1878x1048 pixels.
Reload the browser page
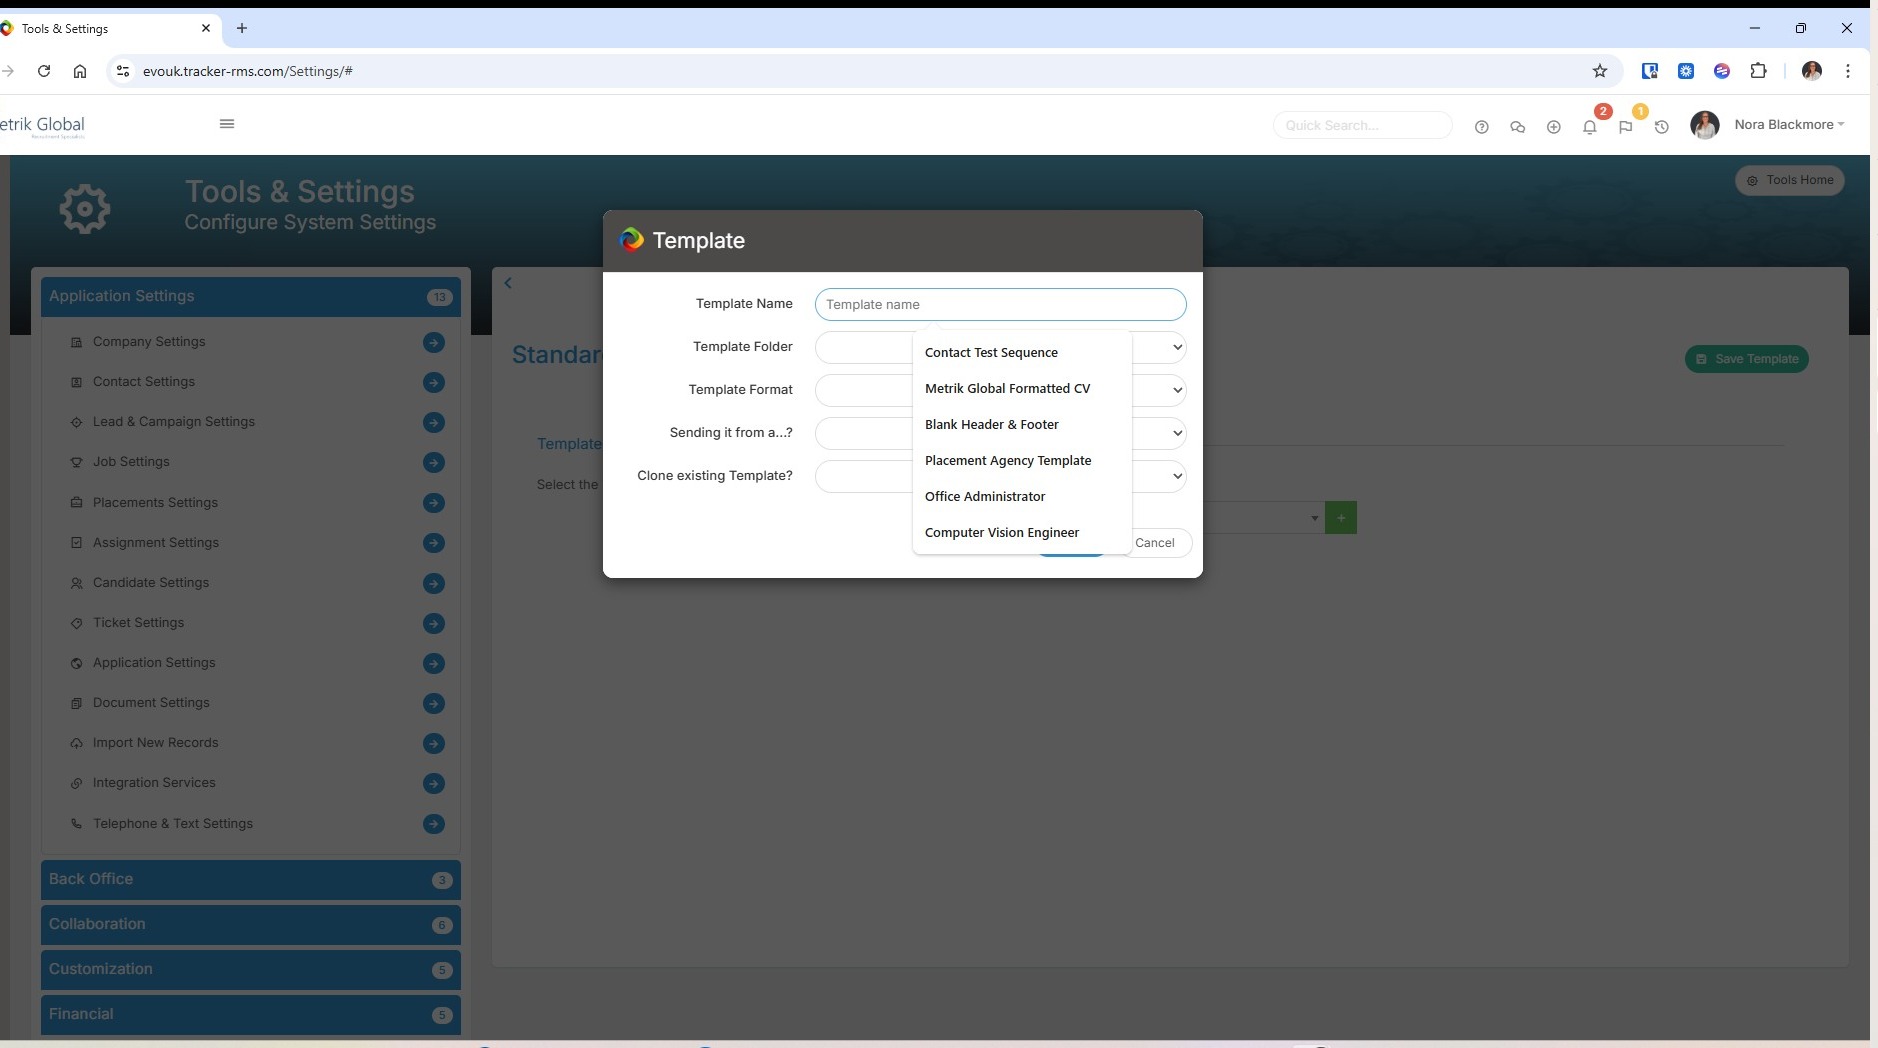(44, 71)
